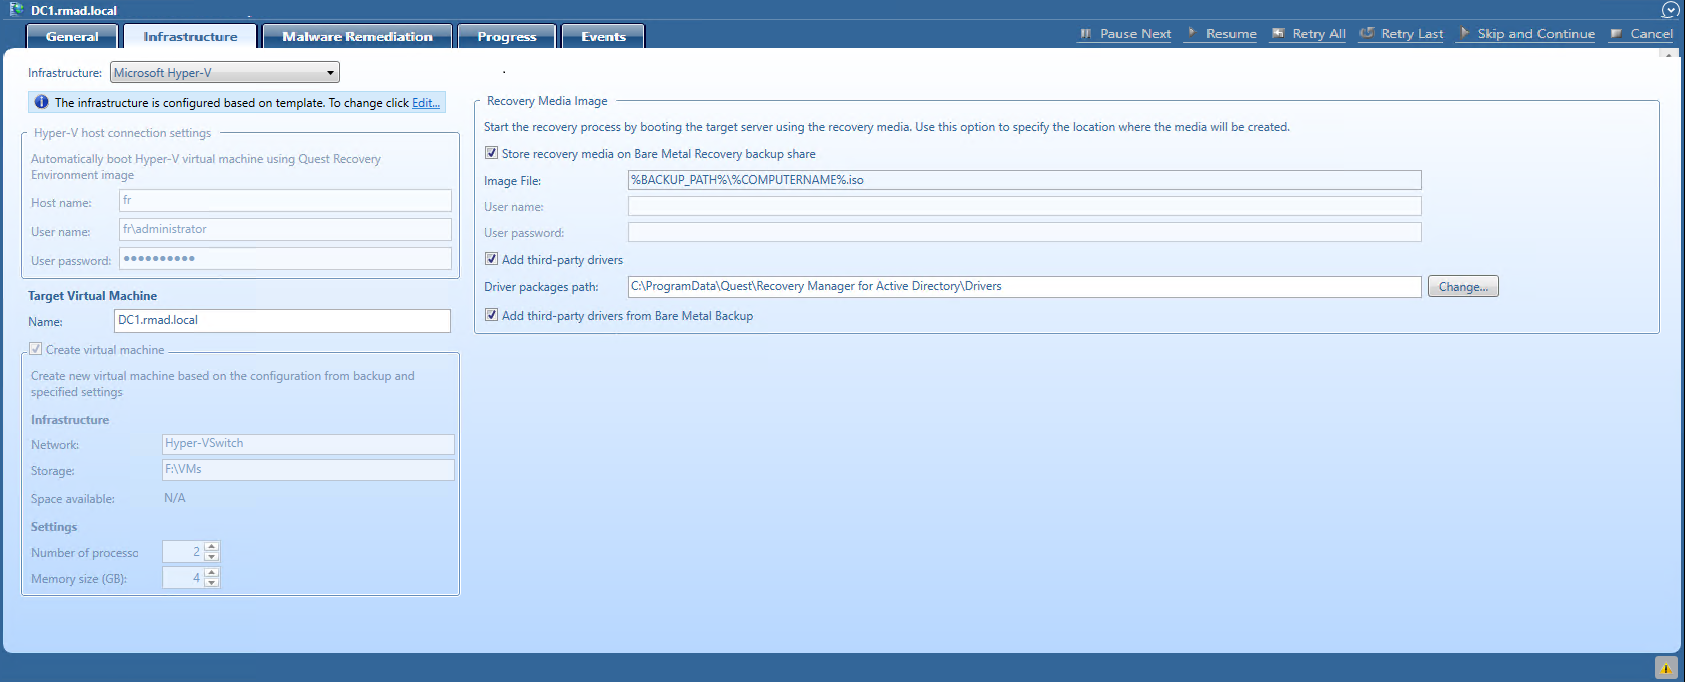Click the Change... button for the driver path
Image resolution: width=1685 pixels, height=682 pixels.
1463,286
